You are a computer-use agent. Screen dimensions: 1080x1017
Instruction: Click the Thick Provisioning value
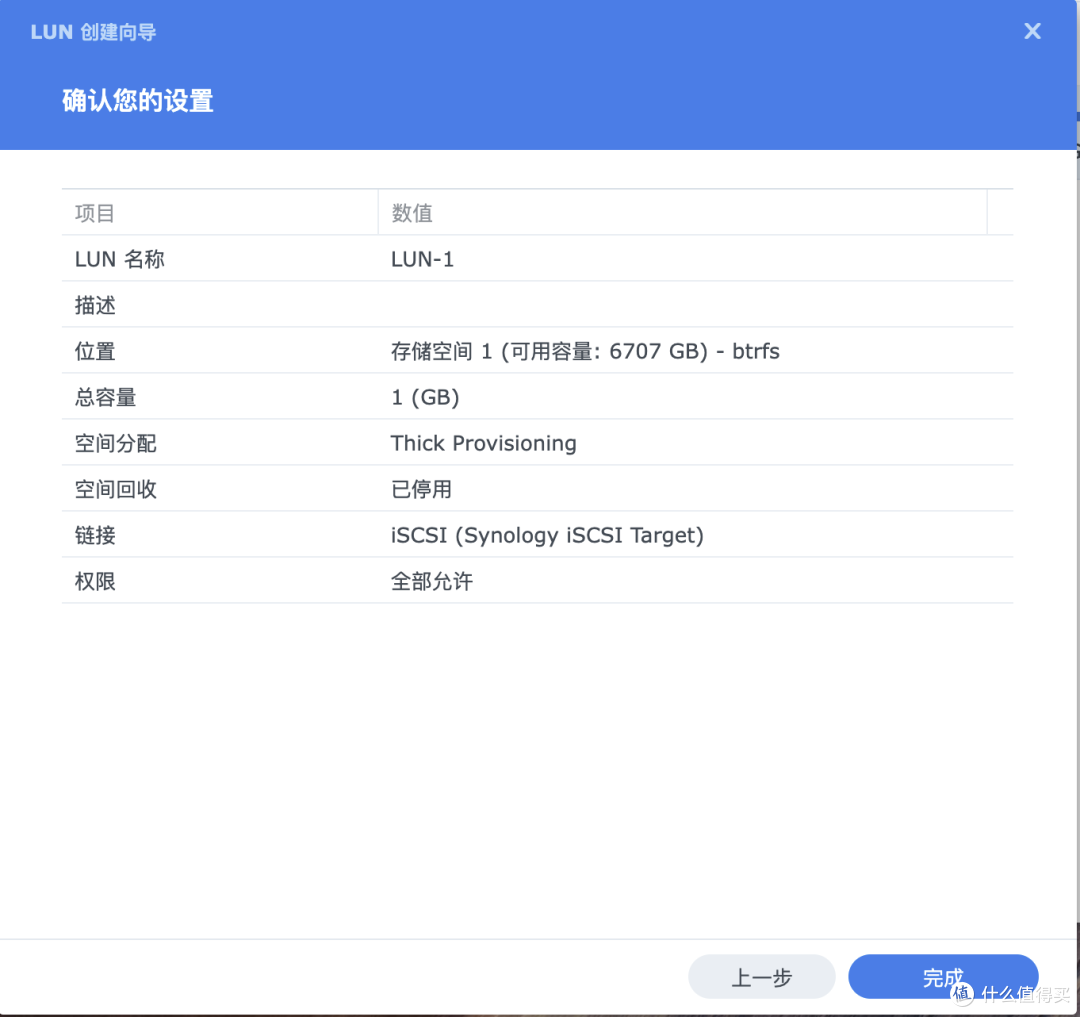pyautogui.click(x=484, y=443)
